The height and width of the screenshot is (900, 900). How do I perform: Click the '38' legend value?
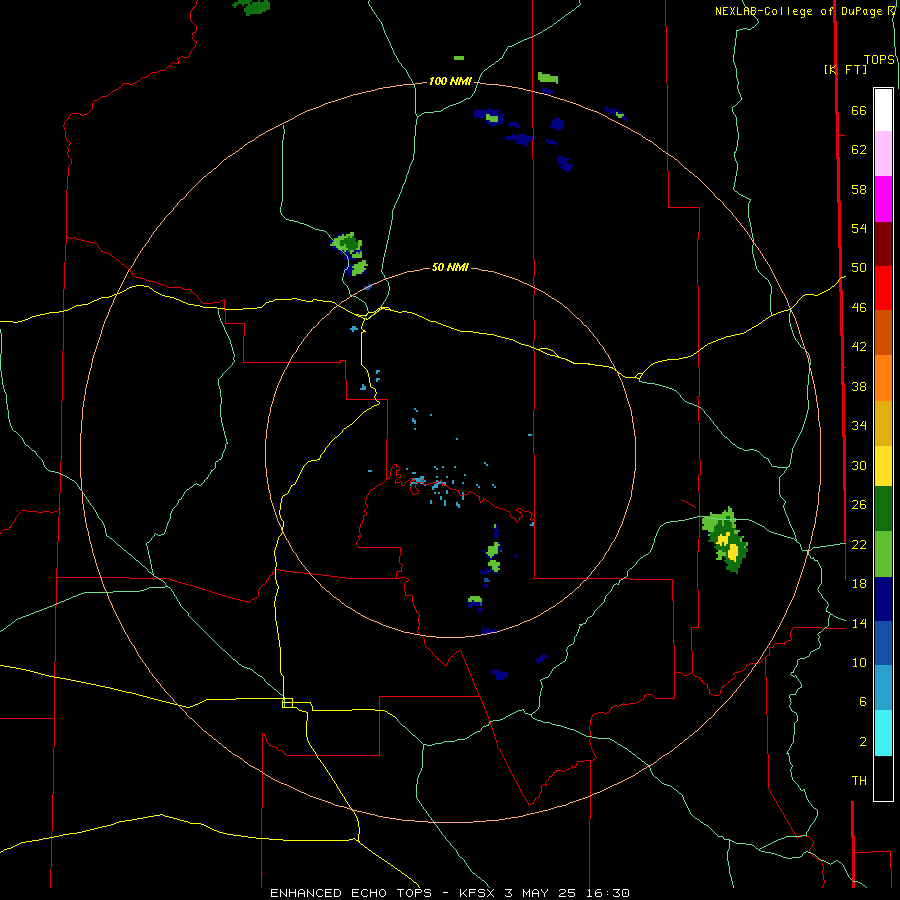point(859,387)
